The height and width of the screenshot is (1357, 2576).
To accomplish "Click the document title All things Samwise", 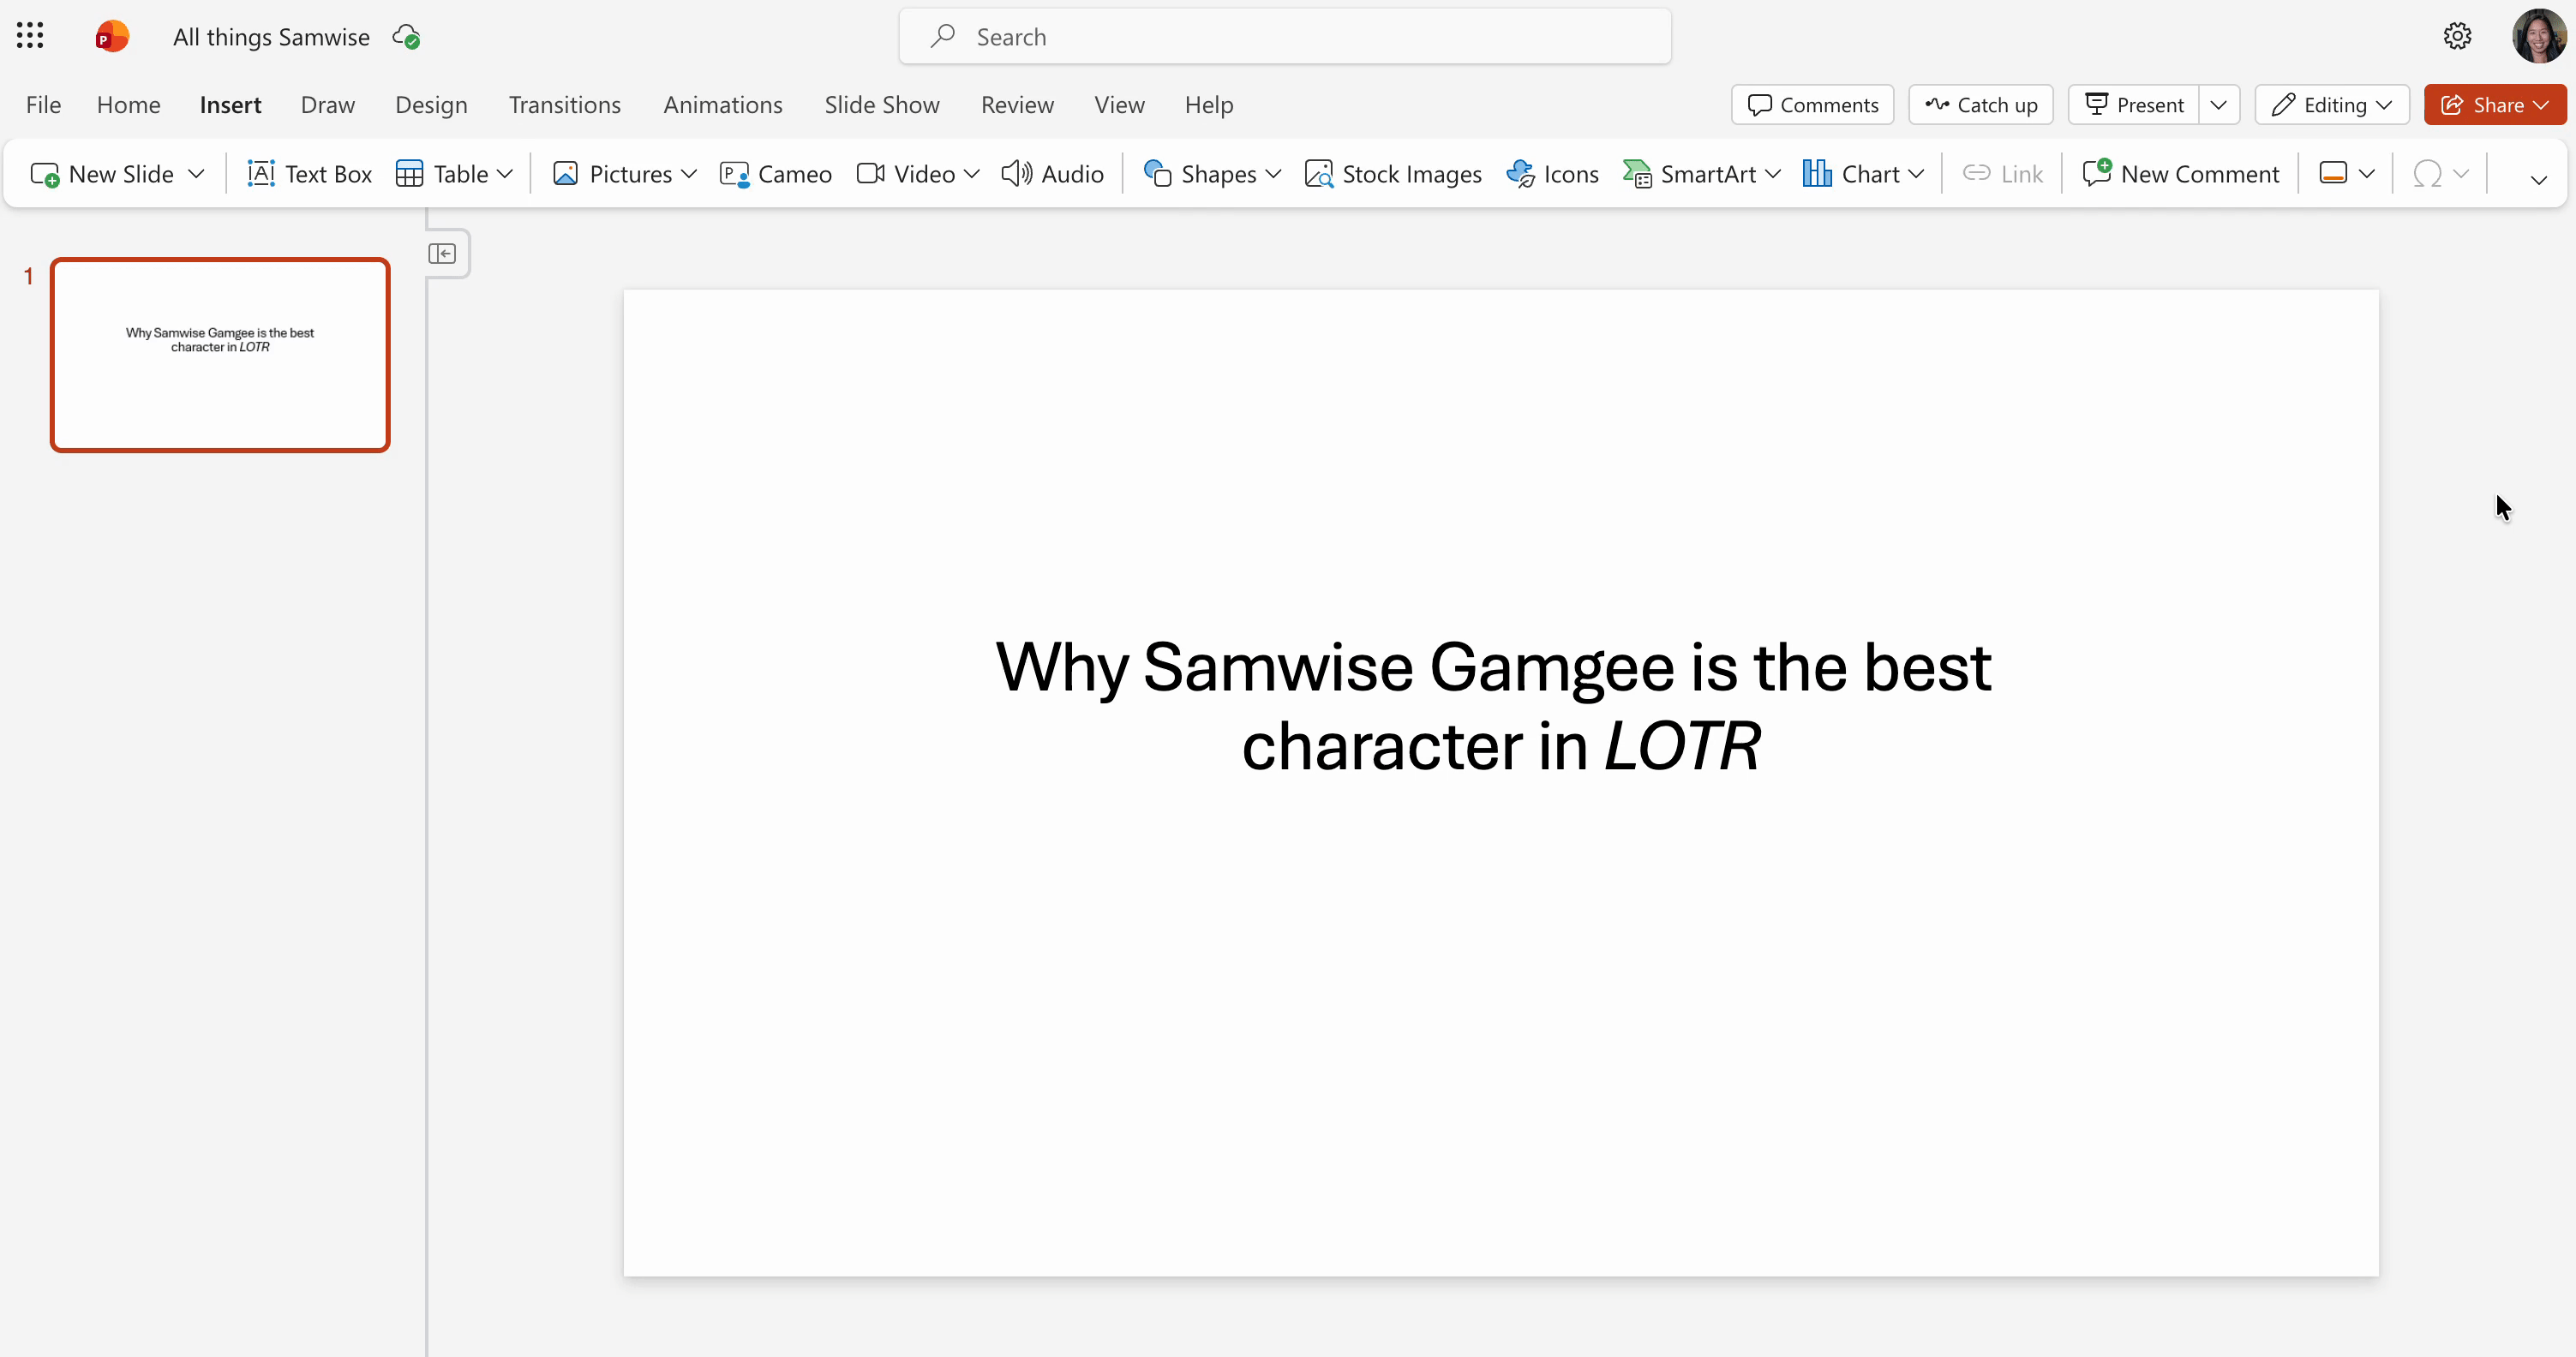I will pos(271,37).
